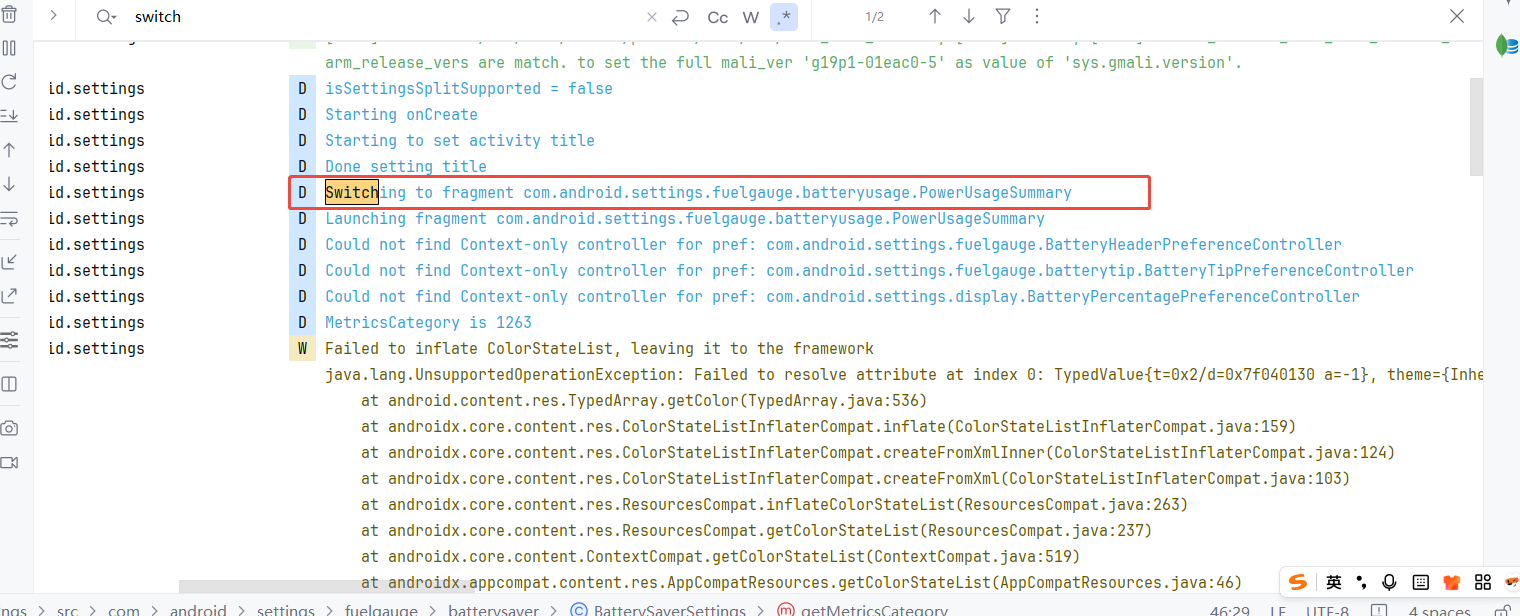The height and width of the screenshot is (616, 1520).
Task: Click the BatteryPercentagePreferenceController log line
Action: click(842, 297)
